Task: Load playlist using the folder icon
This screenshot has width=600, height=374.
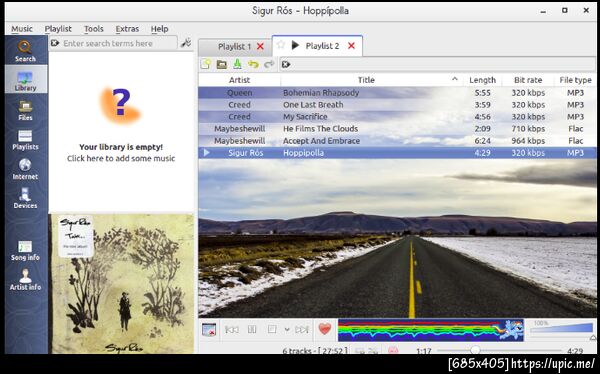Action: click(x=222, y=64)
